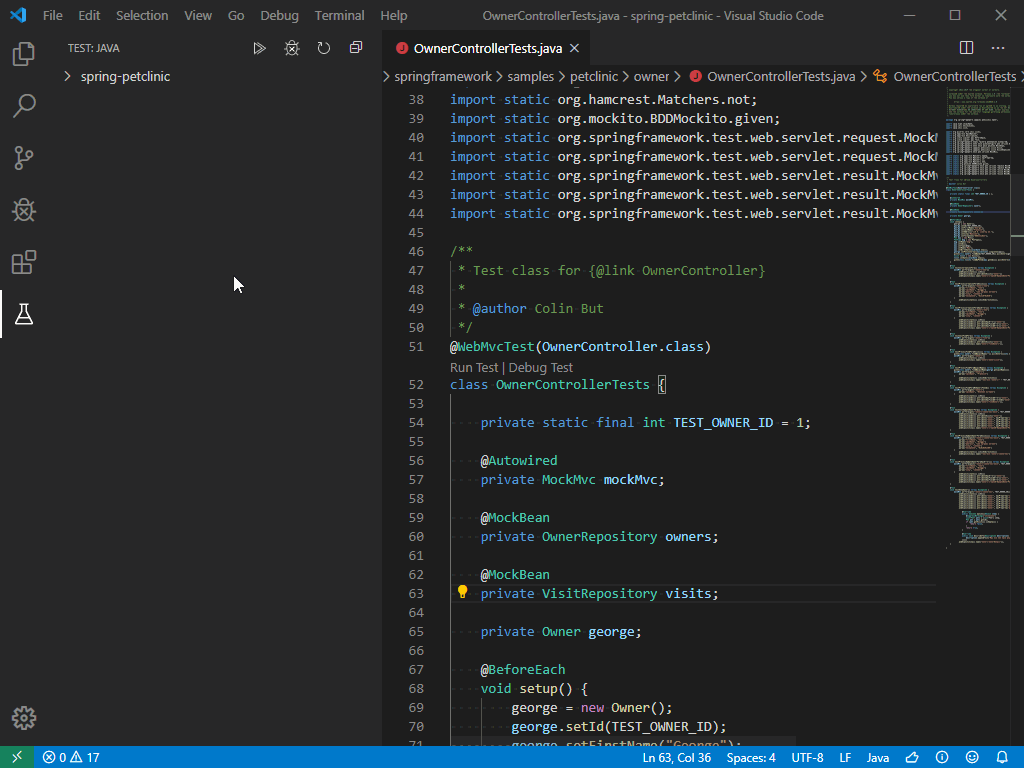Click the TEST: JAVA panel title

93,48
